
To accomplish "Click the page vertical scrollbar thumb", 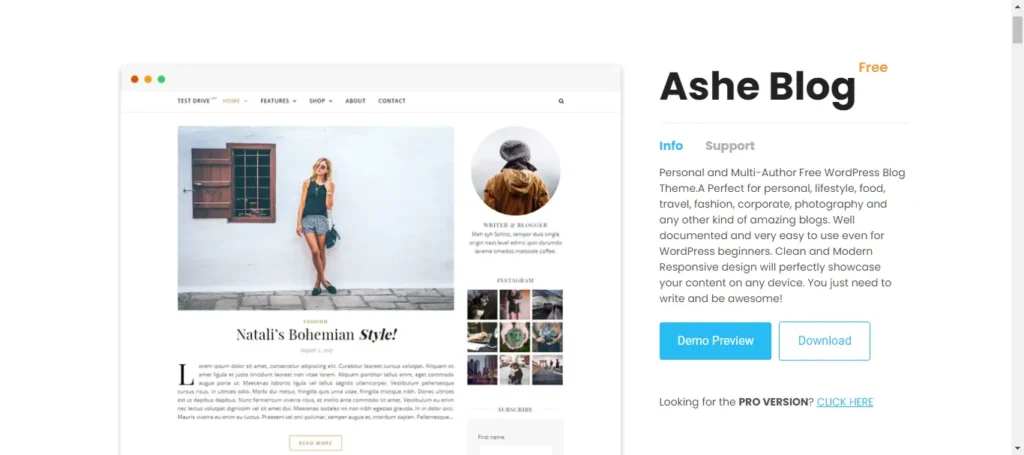I will (1017, 29).
